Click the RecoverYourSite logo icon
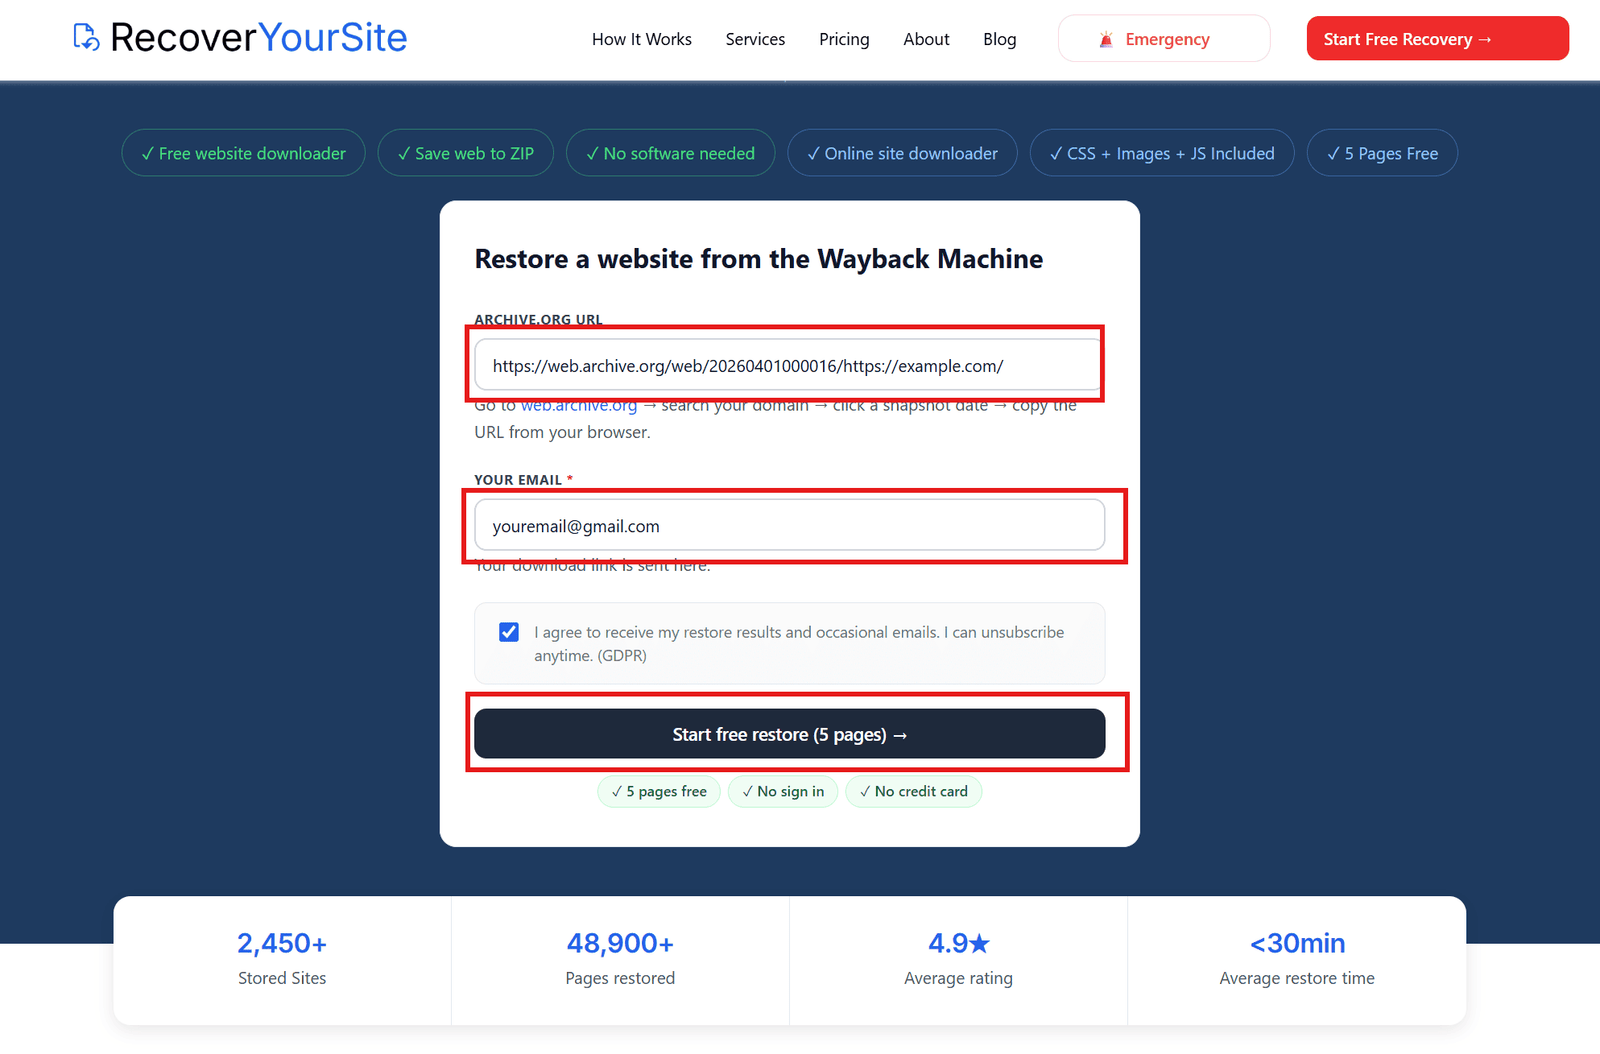 (87, 37)
